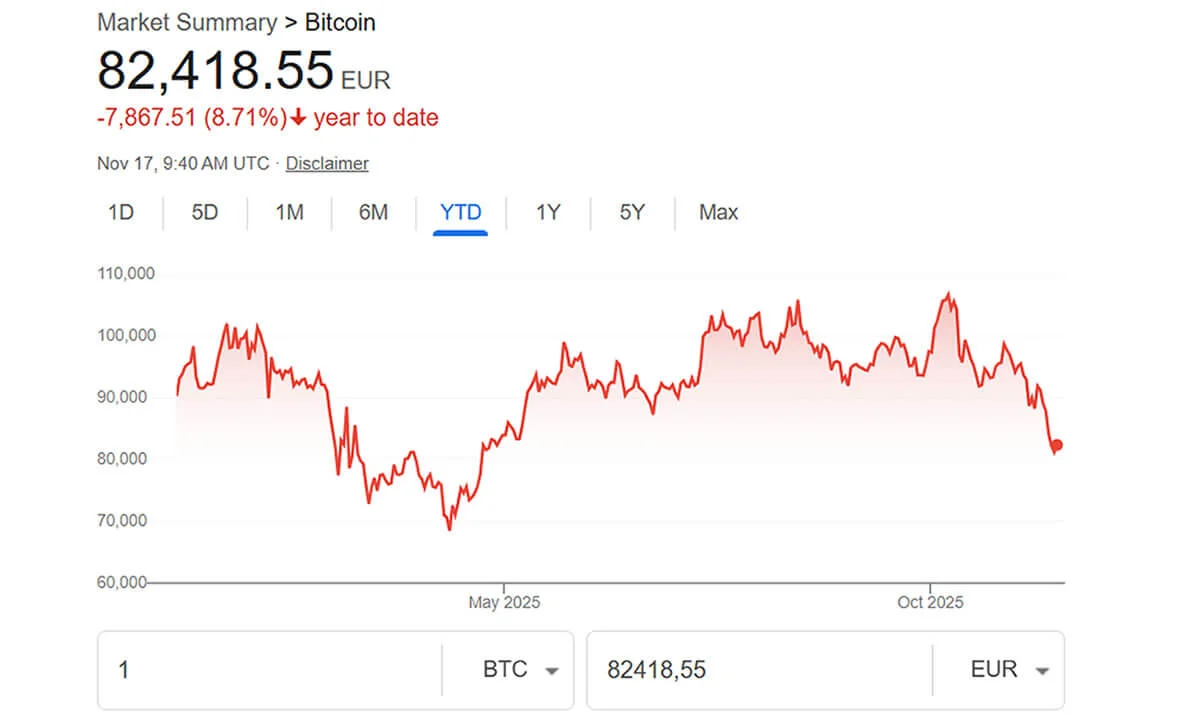Click the BTC amount input field

click(x=270, y=670)
